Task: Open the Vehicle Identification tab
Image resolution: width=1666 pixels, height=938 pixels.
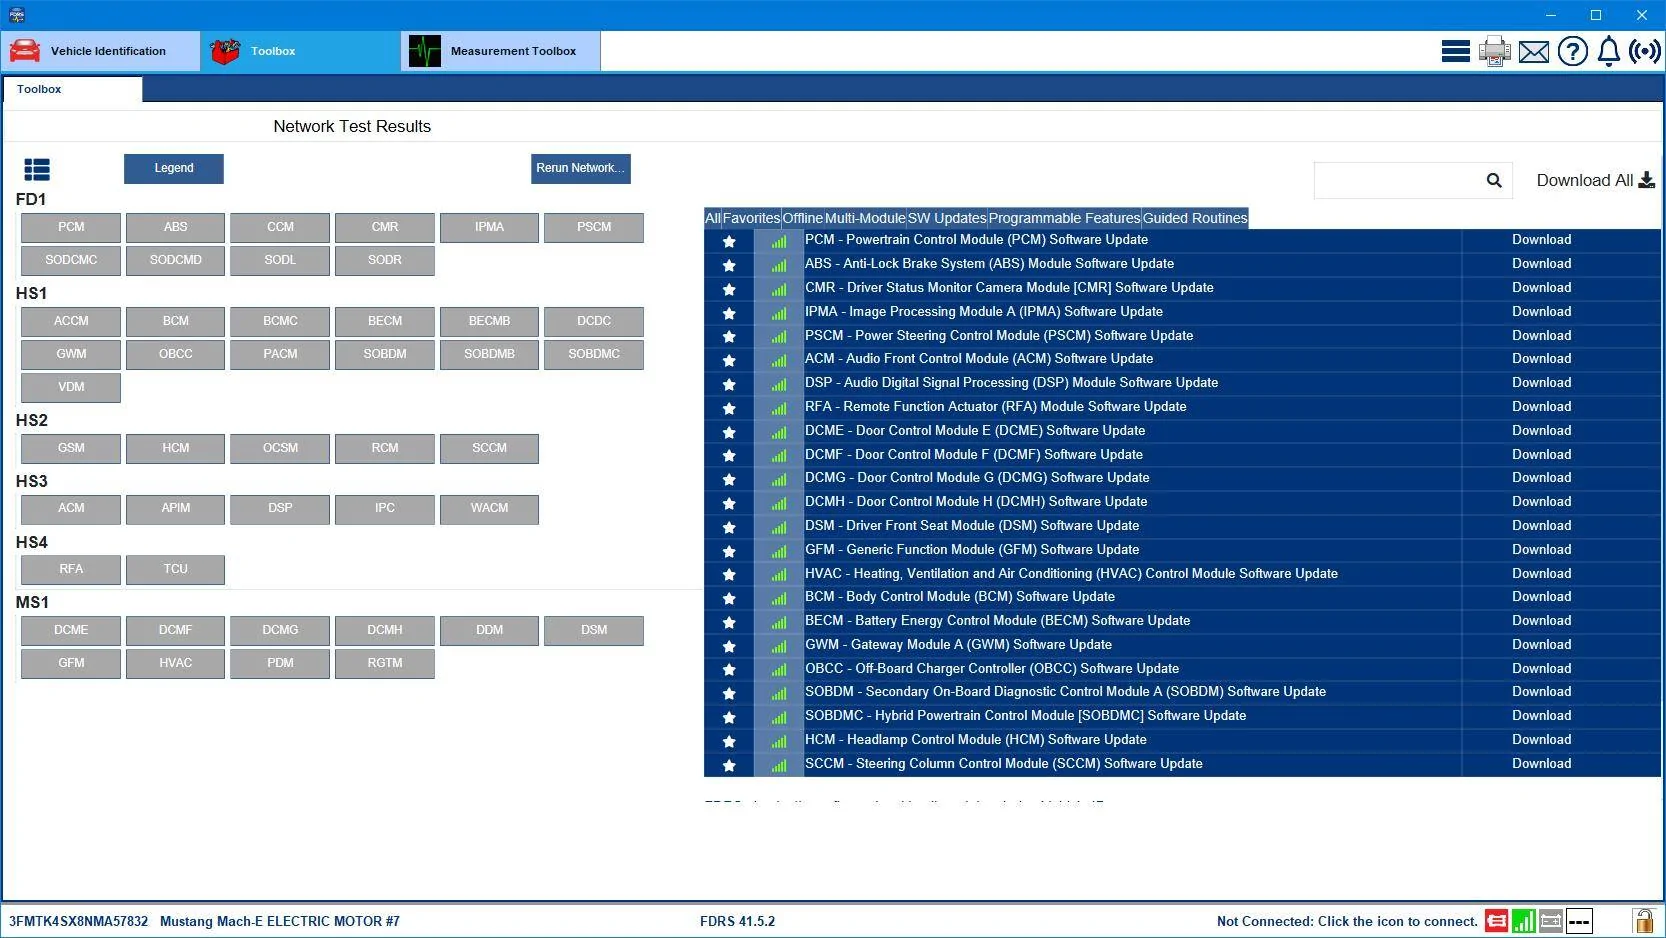Action: pos(101,51)
